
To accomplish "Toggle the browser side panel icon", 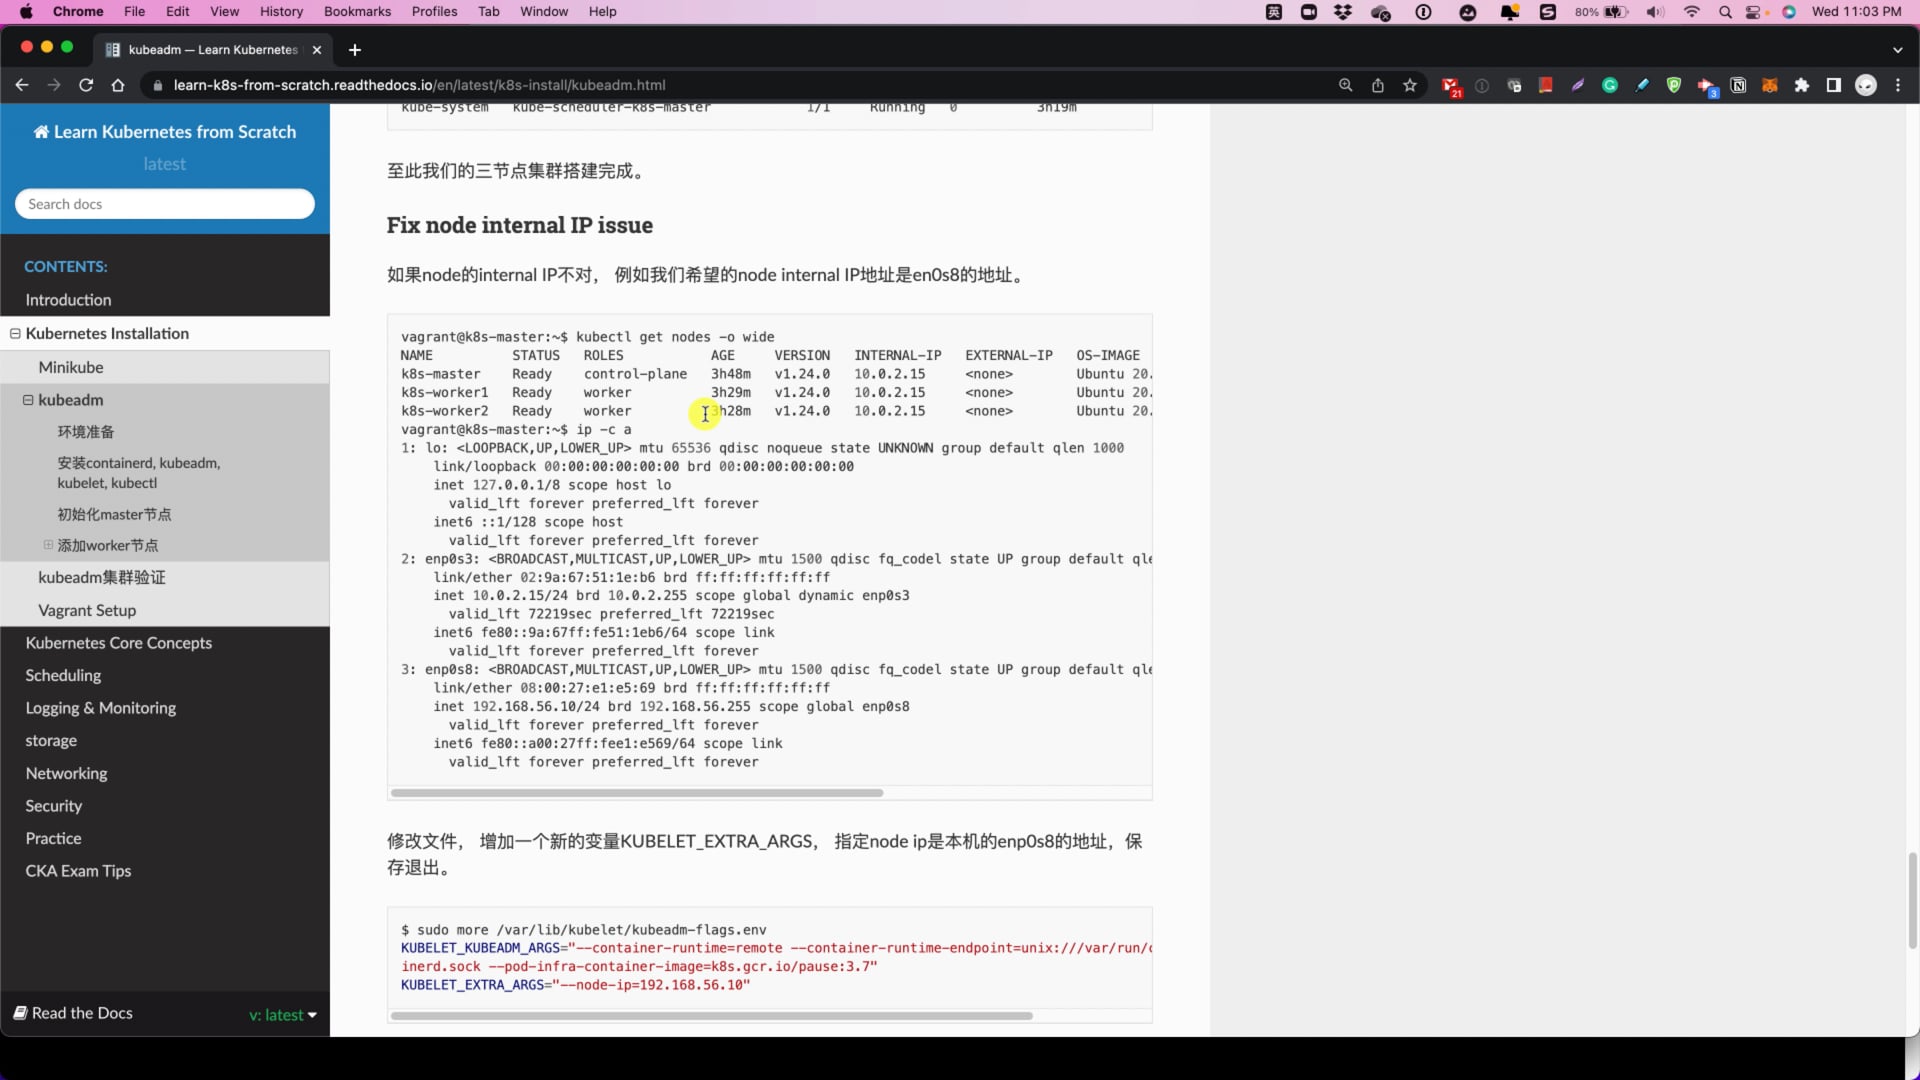I will click(1834, 85).
